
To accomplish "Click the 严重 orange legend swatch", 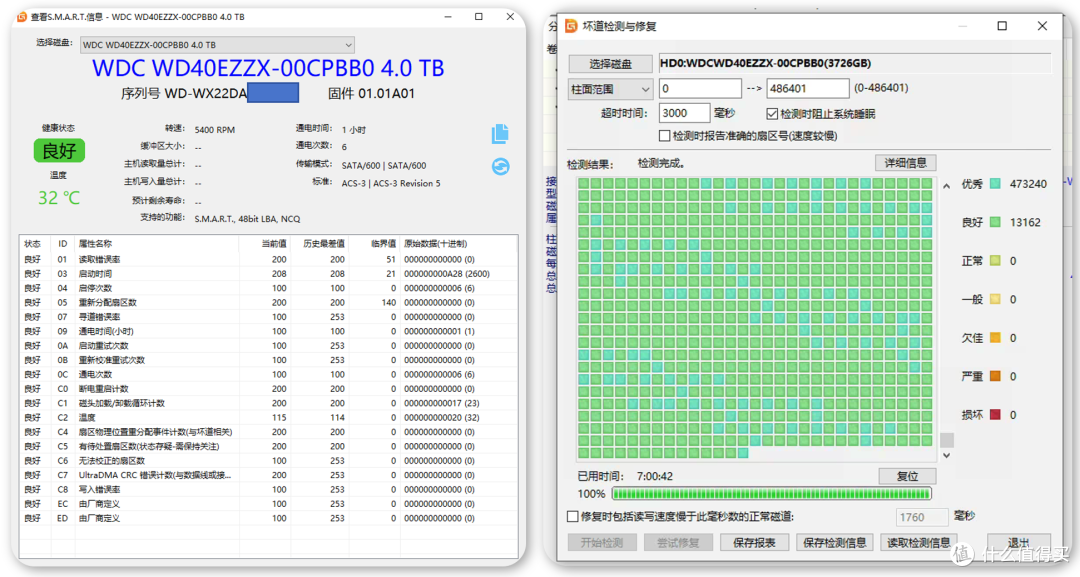I will tap(995, 376).
